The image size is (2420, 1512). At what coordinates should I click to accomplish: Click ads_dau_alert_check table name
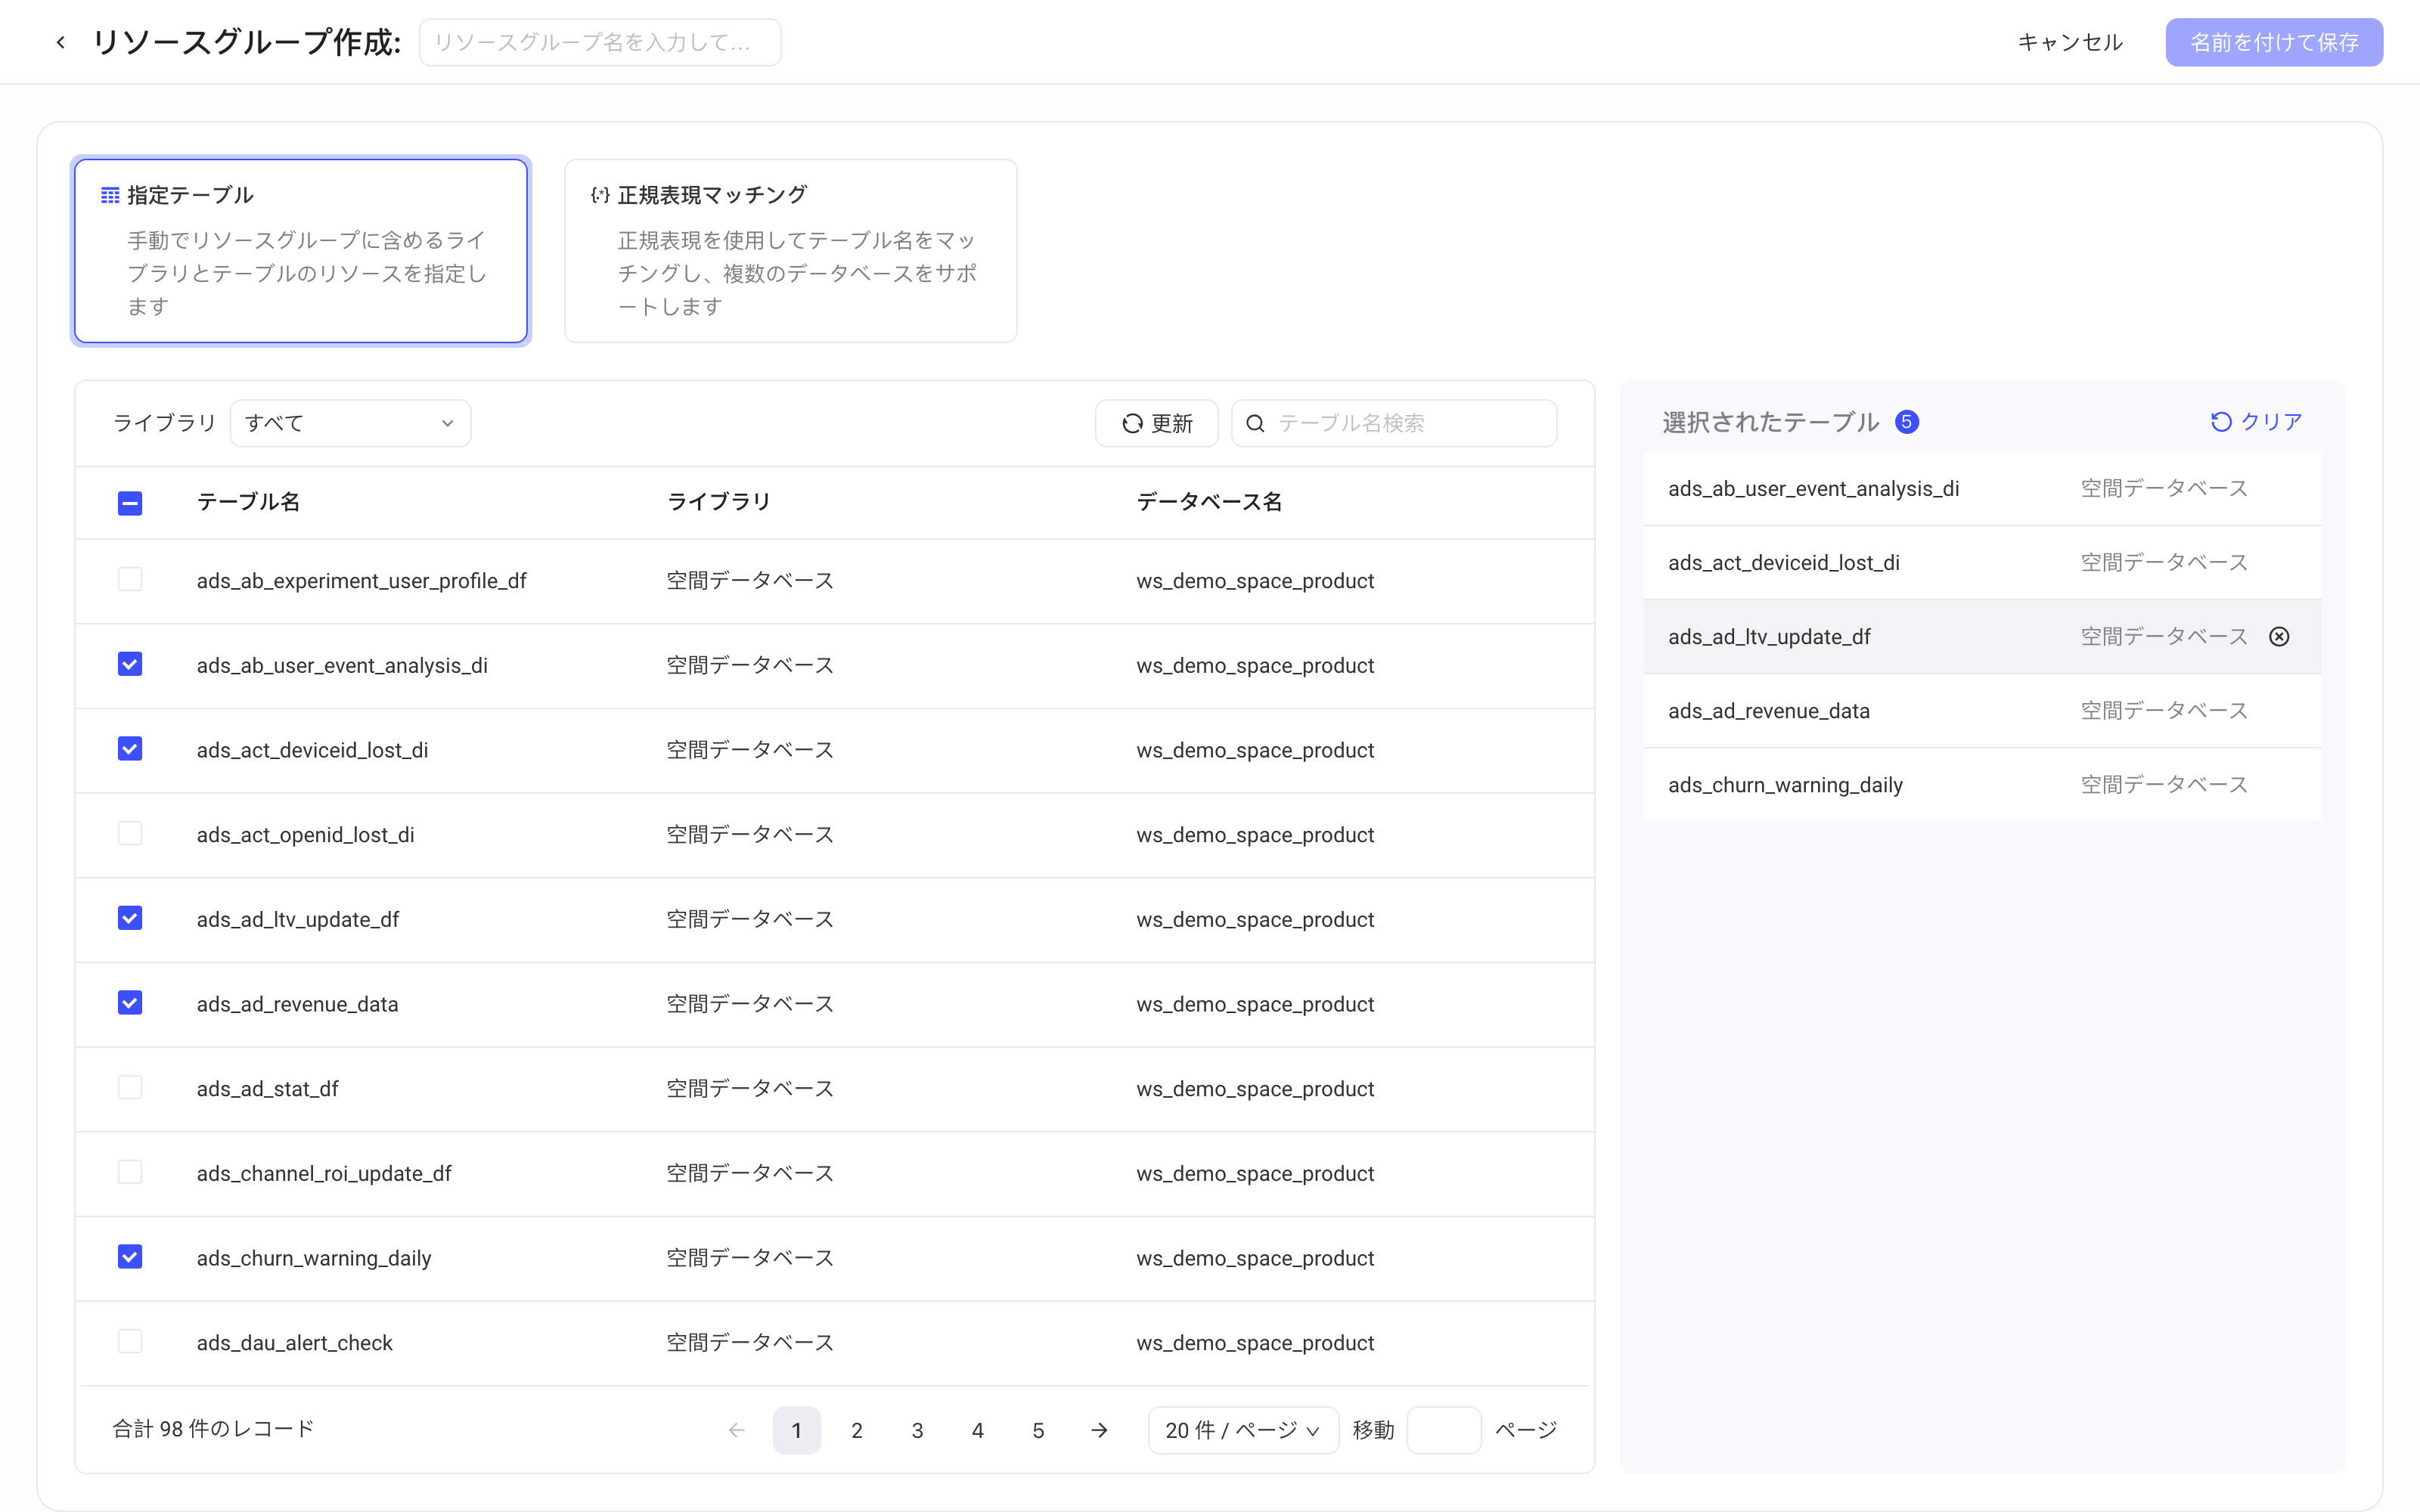pos(295,1343)
